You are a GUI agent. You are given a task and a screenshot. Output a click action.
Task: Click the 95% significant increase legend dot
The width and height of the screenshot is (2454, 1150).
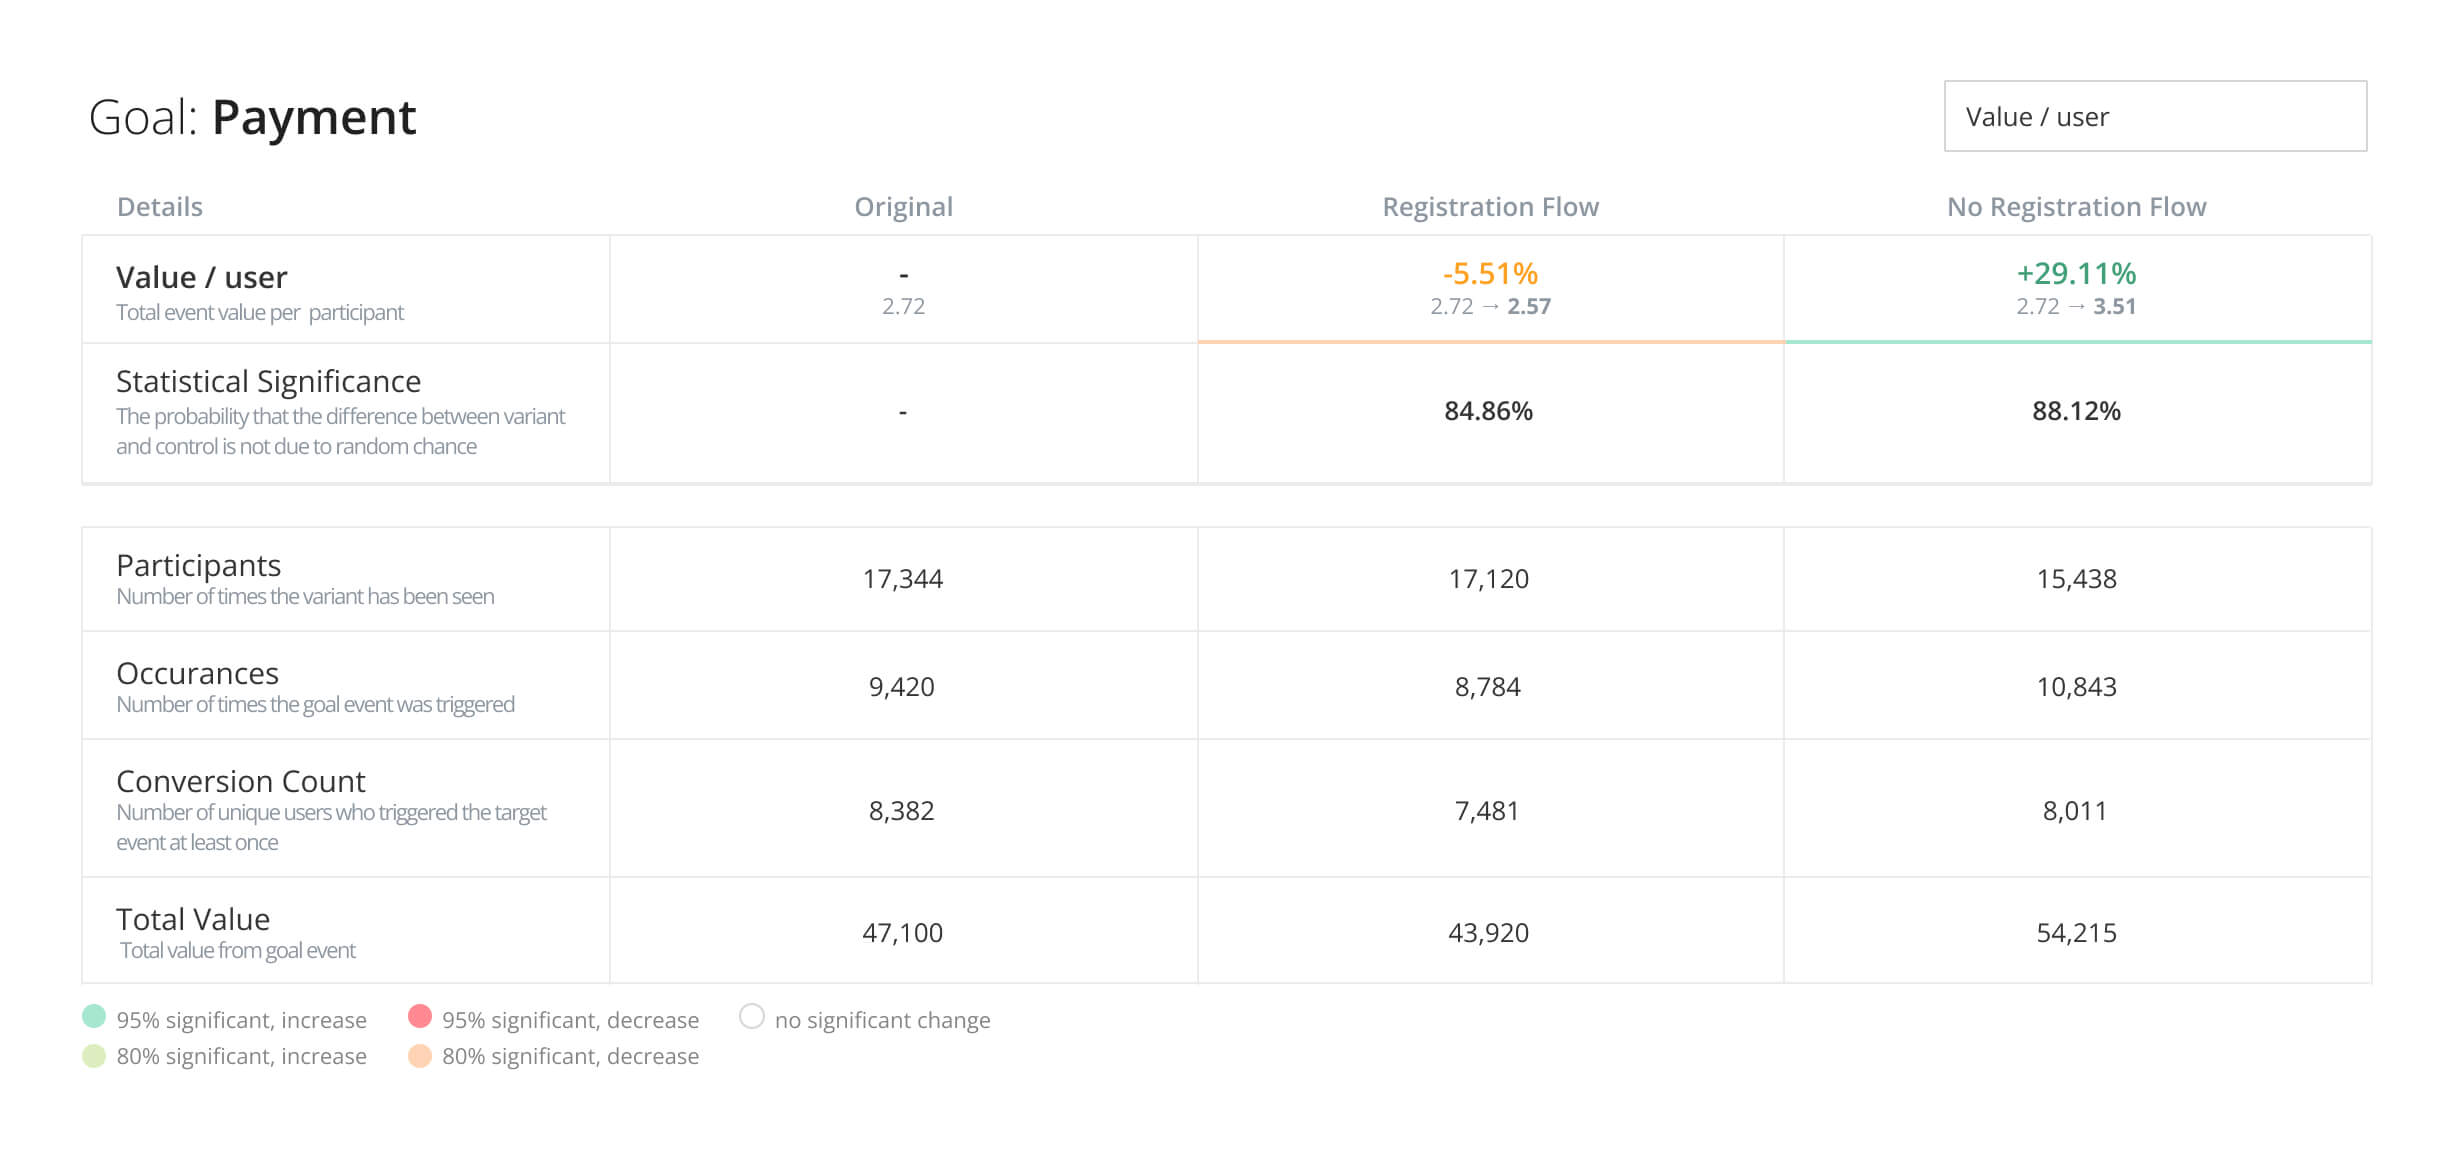(x=94, y=1019)
